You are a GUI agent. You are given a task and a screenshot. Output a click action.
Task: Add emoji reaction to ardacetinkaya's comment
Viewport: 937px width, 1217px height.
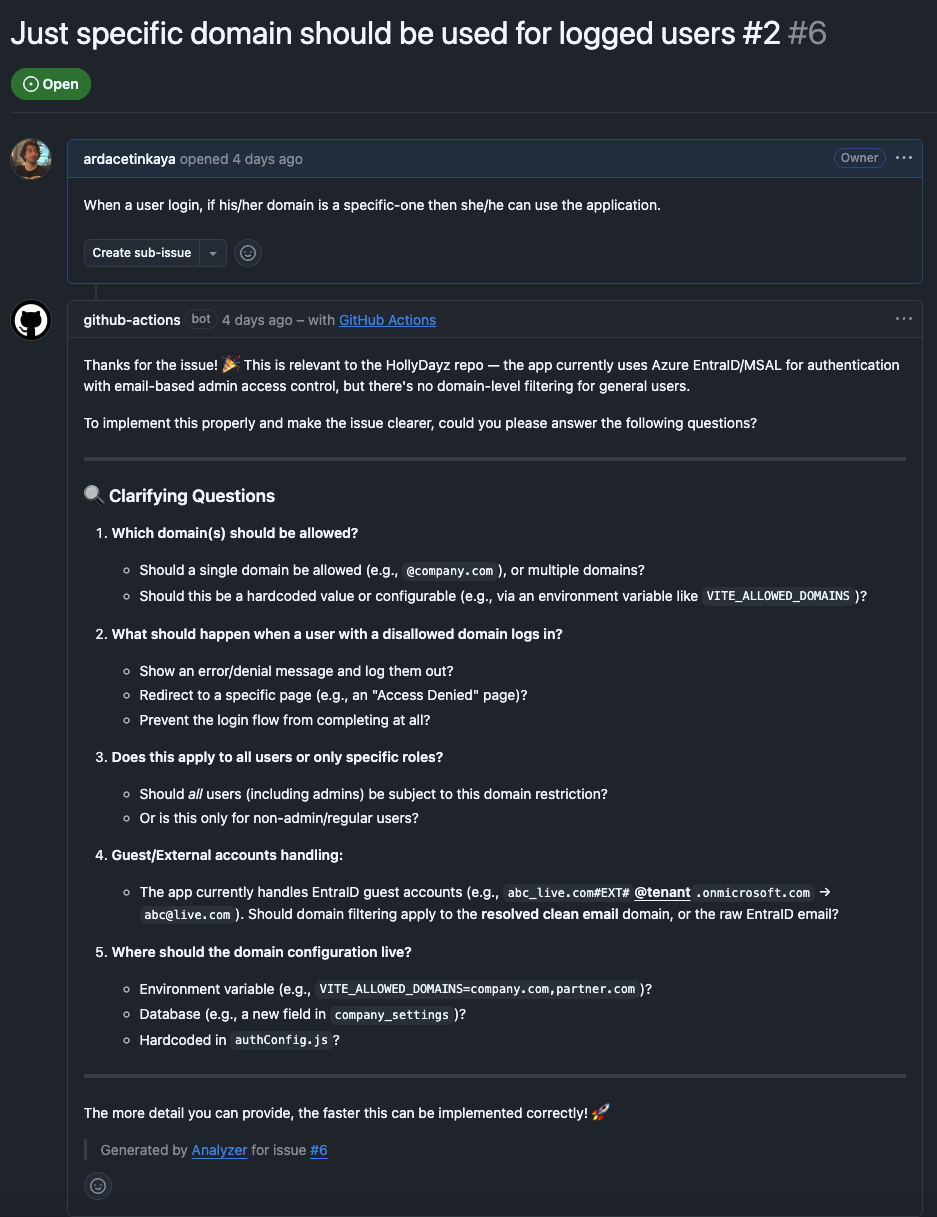[248, 253]
